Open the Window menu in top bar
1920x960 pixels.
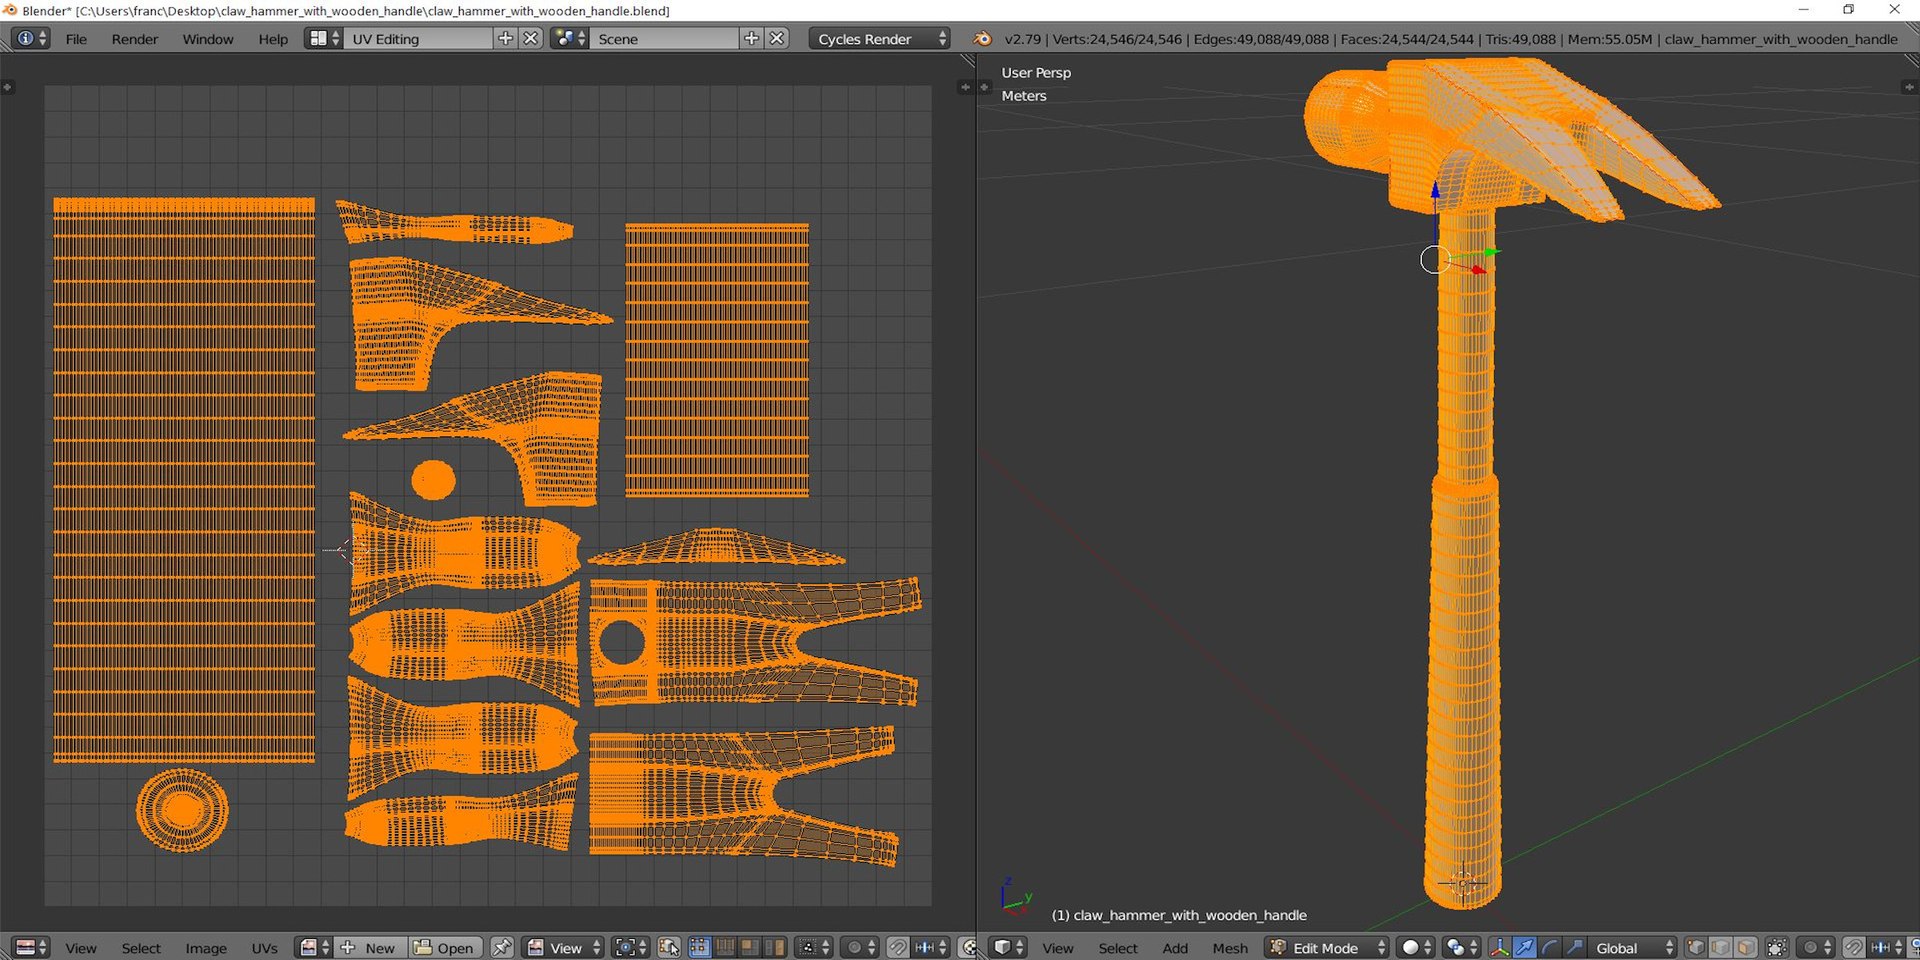click(208, 39)
